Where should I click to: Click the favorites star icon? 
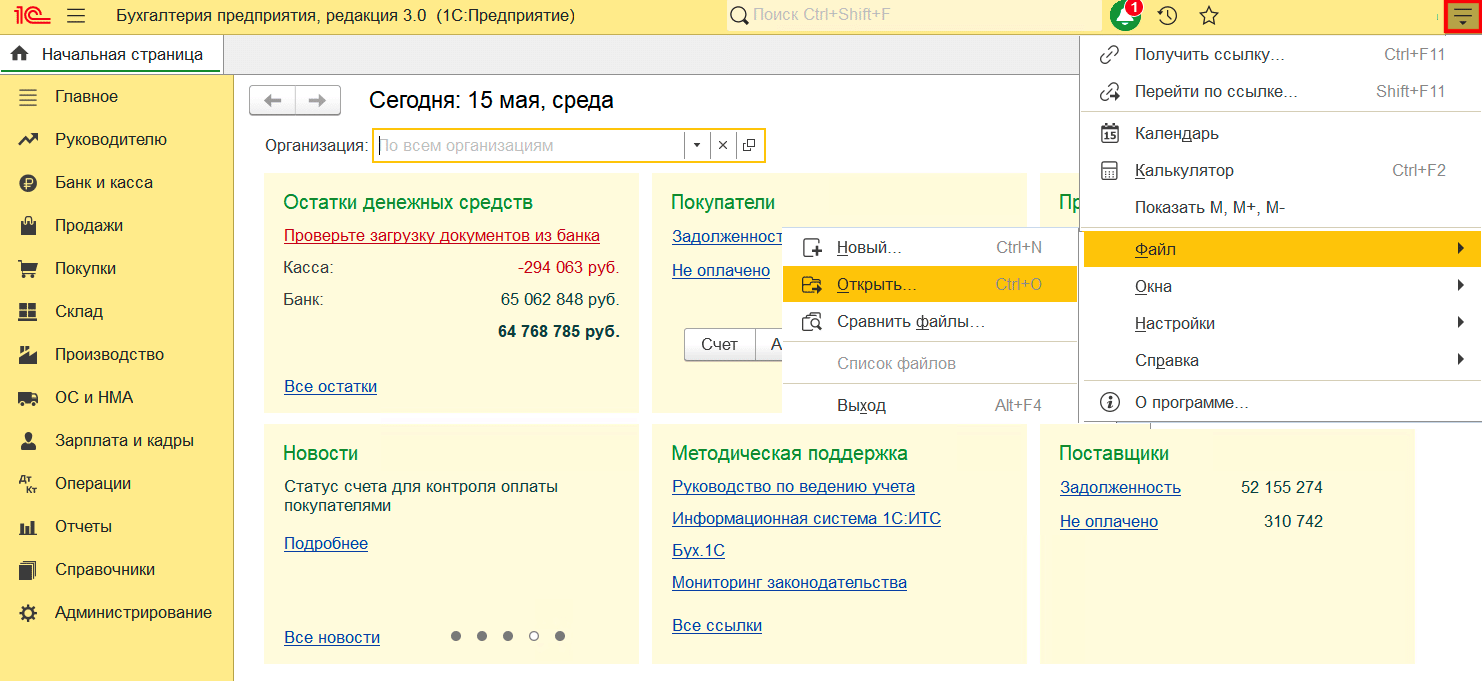click(x=1209, y=16)
